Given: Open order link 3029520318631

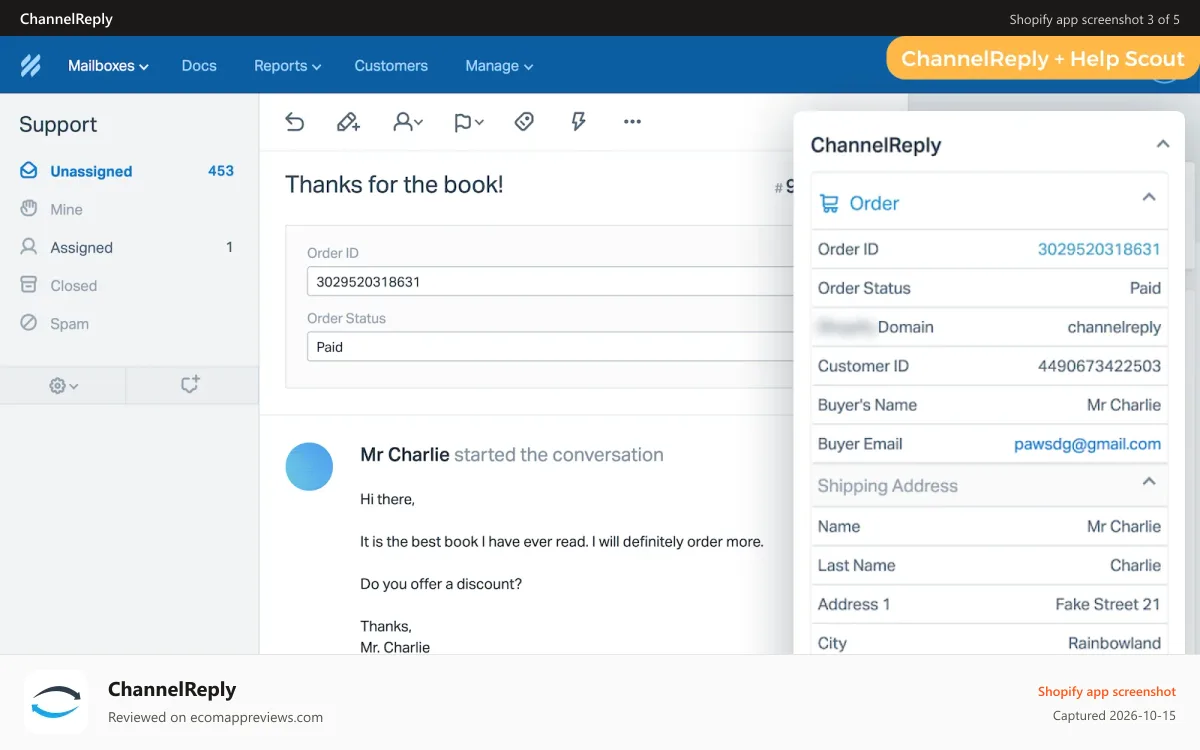Looking at the screenshot, I should [x=1099, y=249].
